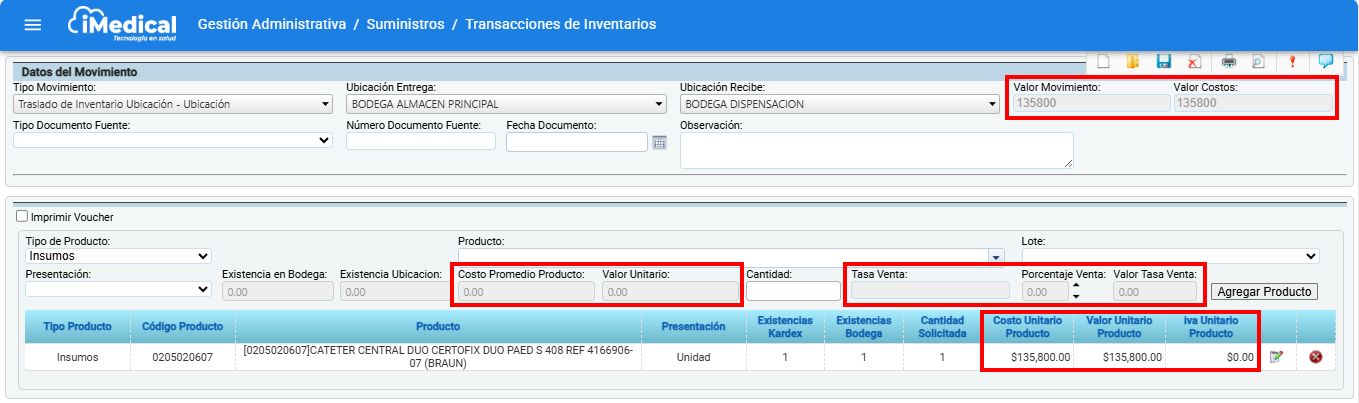Viewport: 1359px width, 403px height.
Task: Go to Suministros in the breadcrumb
Action: click(407, 24)
